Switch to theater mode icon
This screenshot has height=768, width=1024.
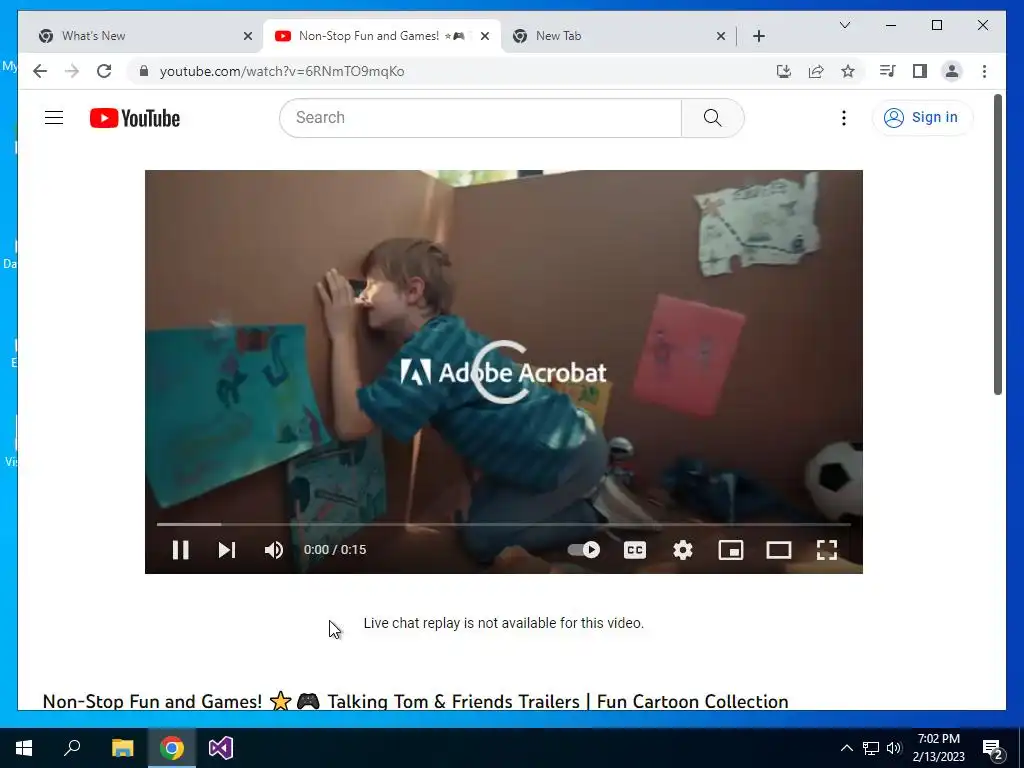coord(778,550)
